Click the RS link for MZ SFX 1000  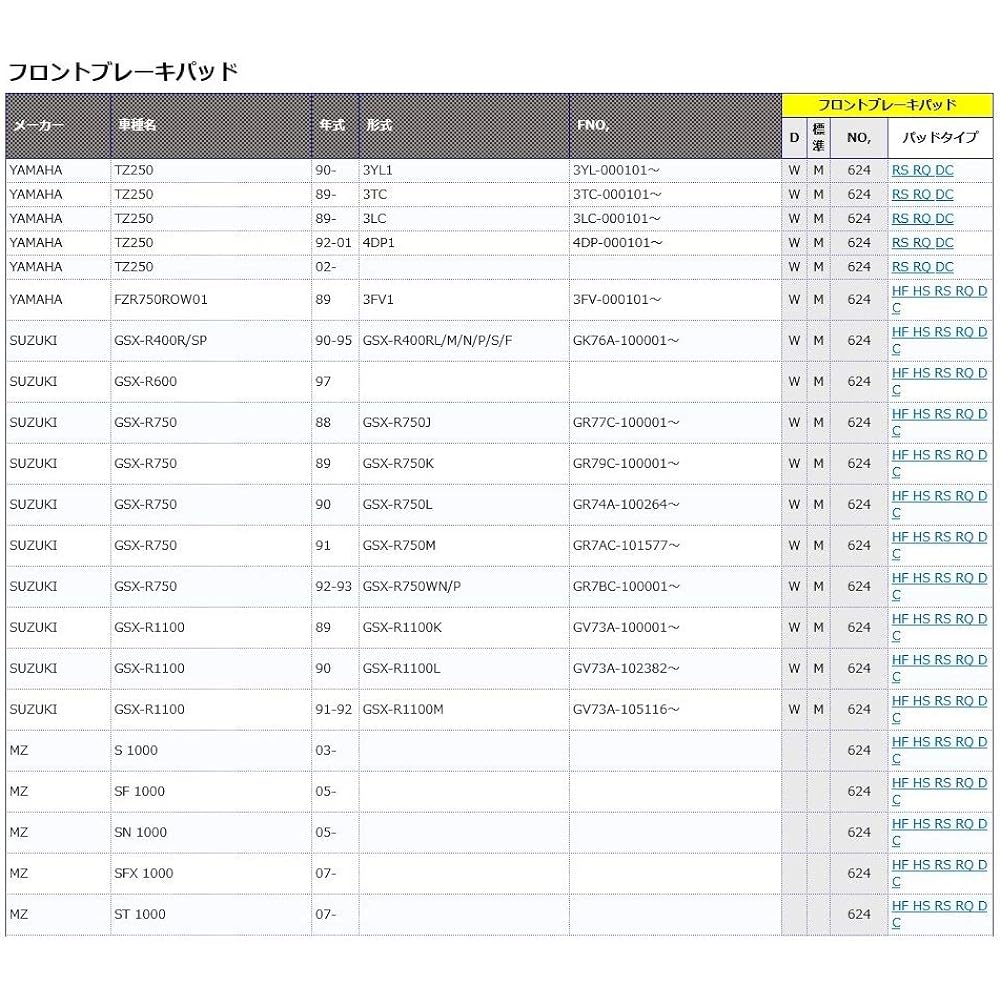point(943,865)
